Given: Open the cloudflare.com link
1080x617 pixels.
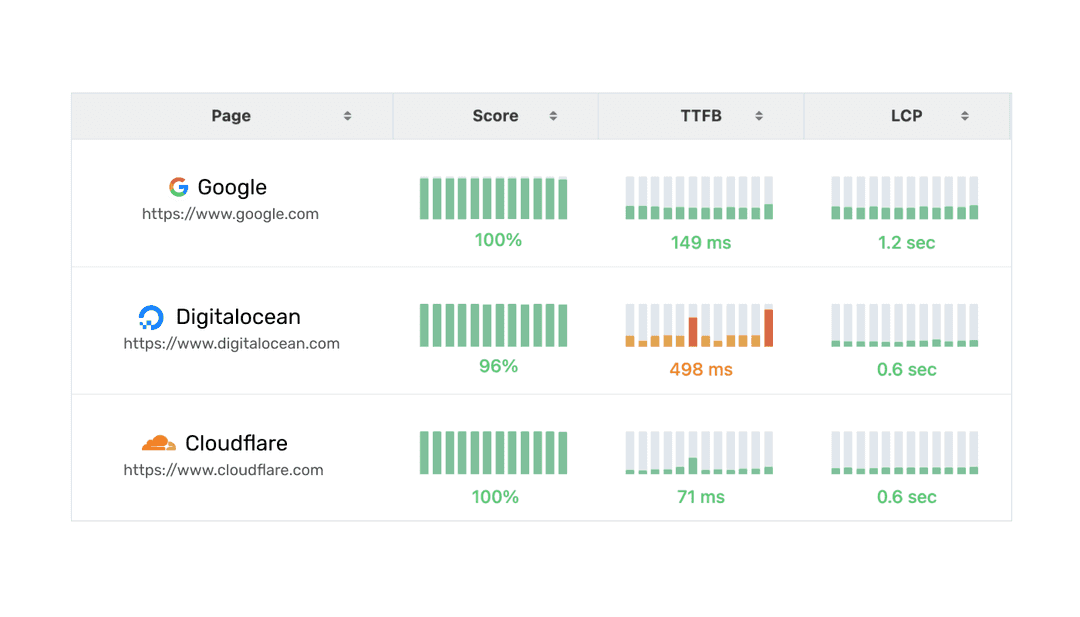Looking at the screenshot, I should pos(223,469).
